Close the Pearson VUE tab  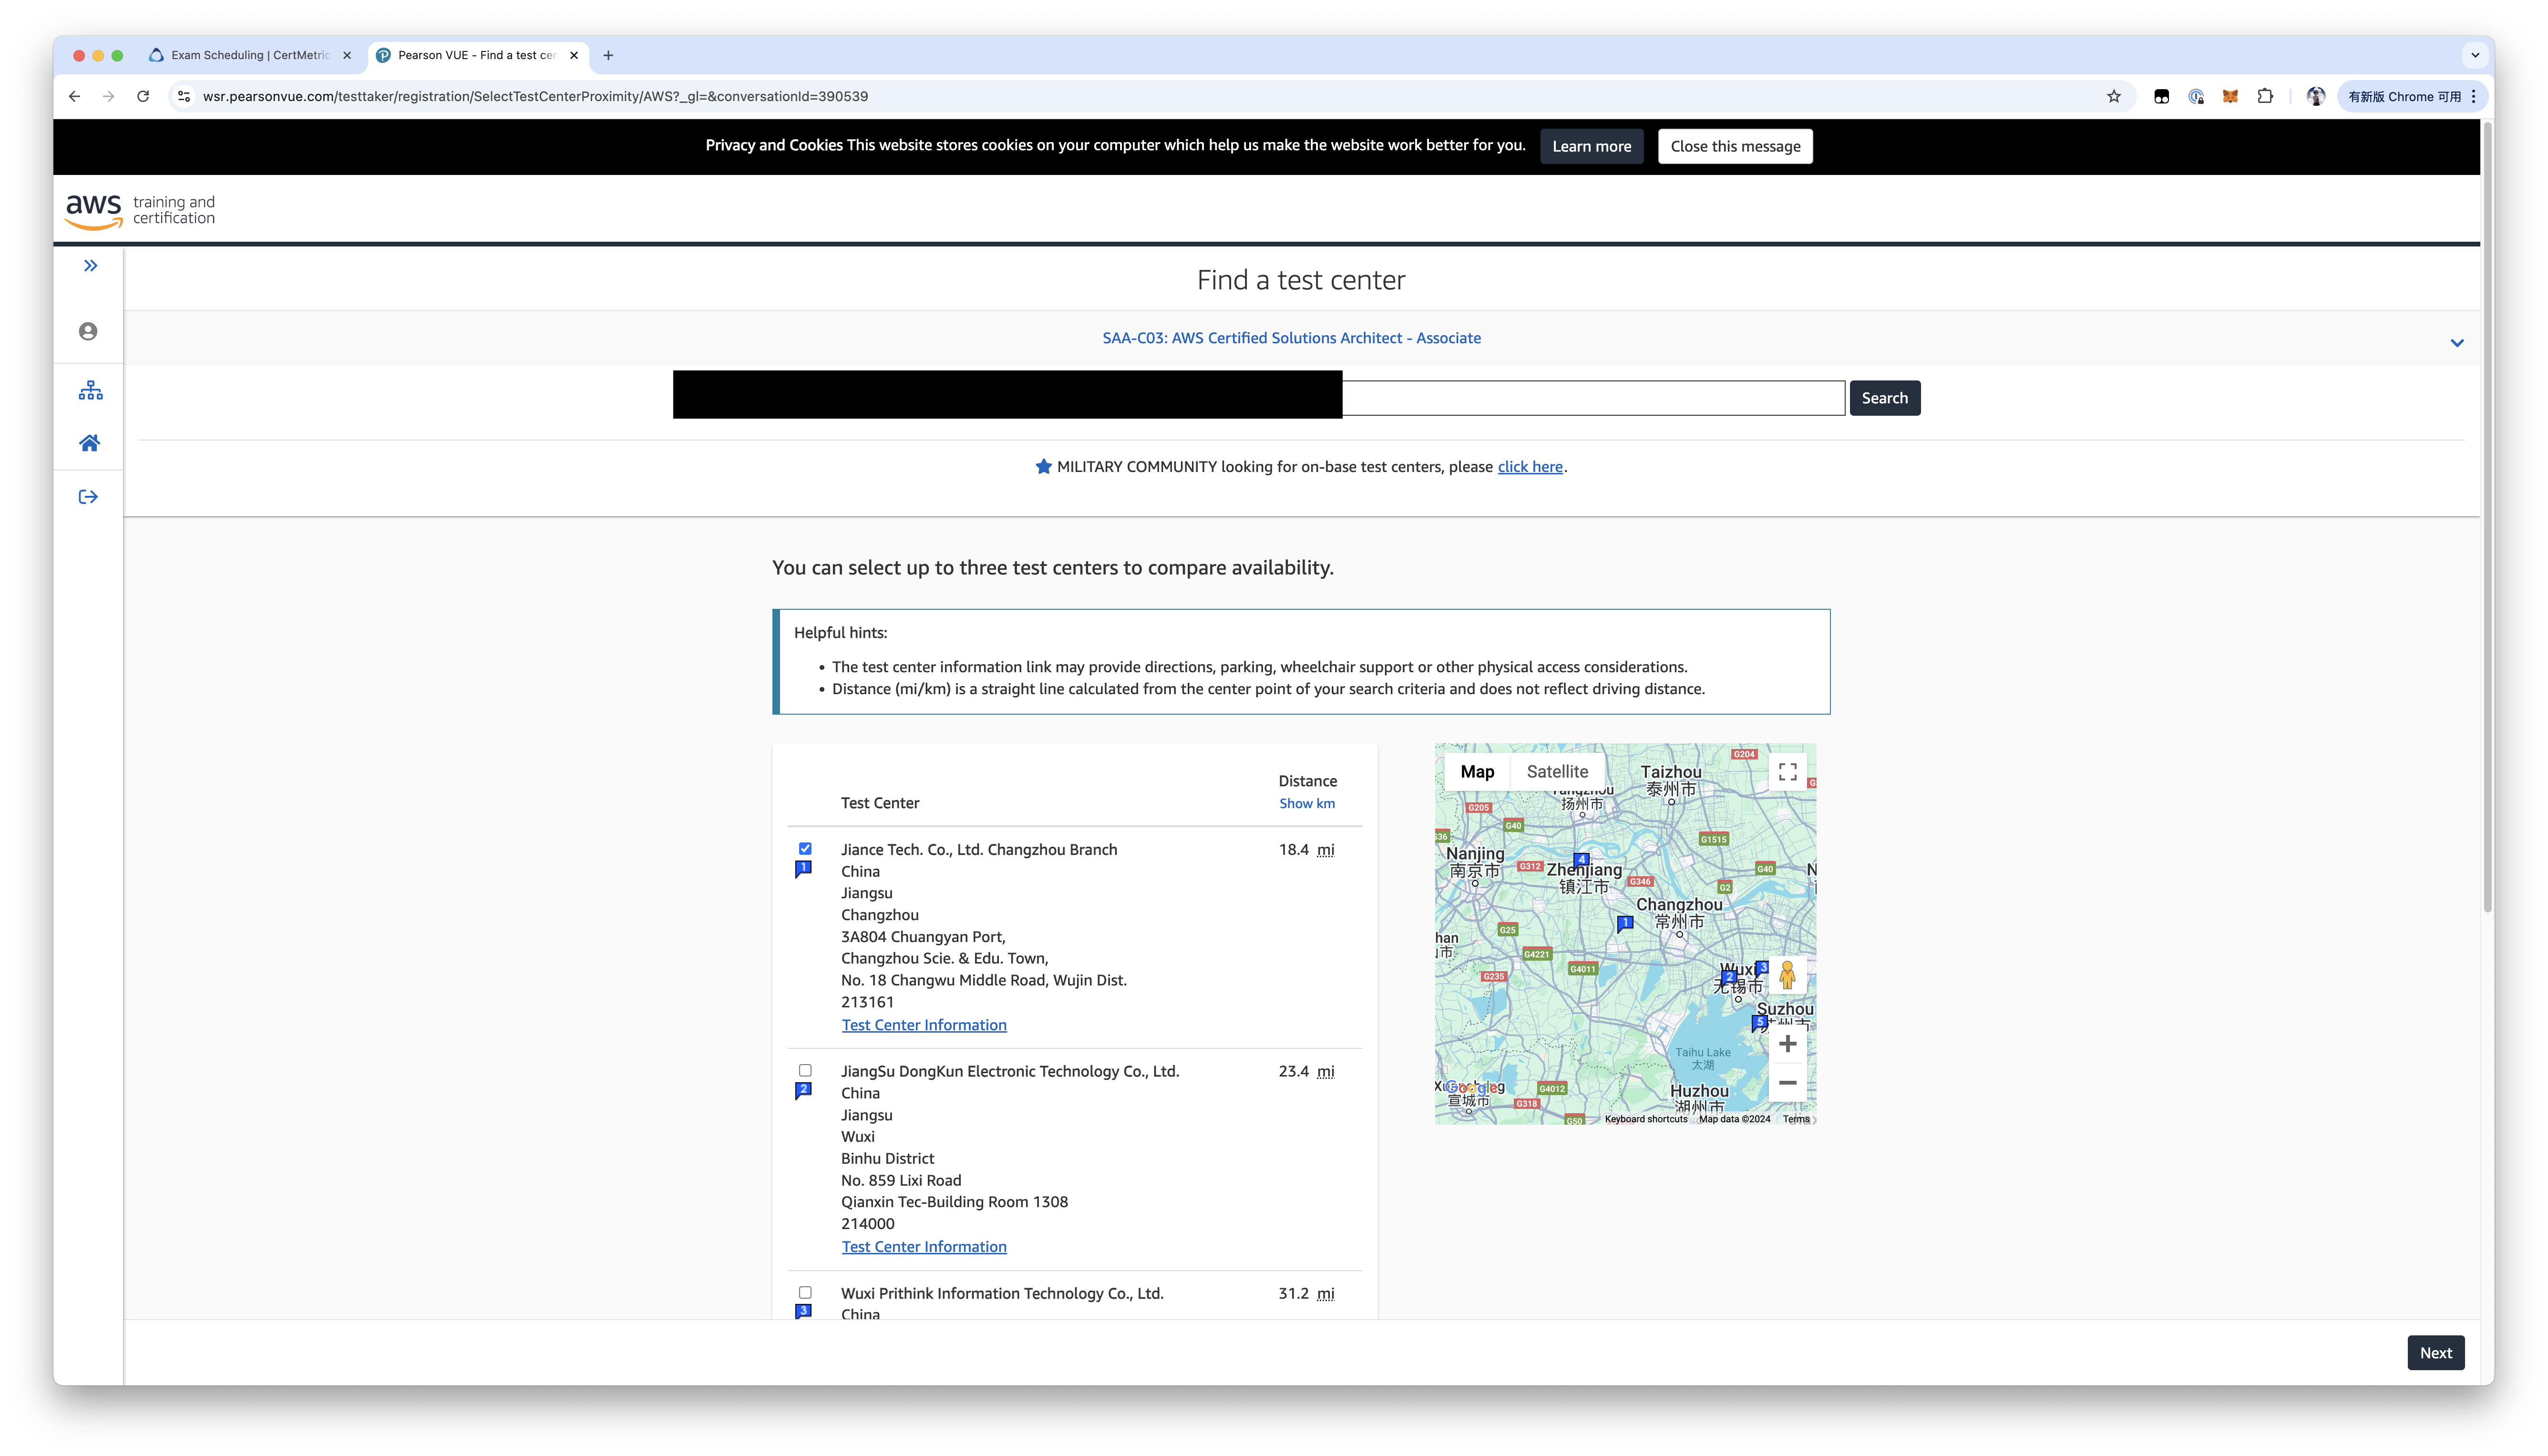click(x=574, y=56)
